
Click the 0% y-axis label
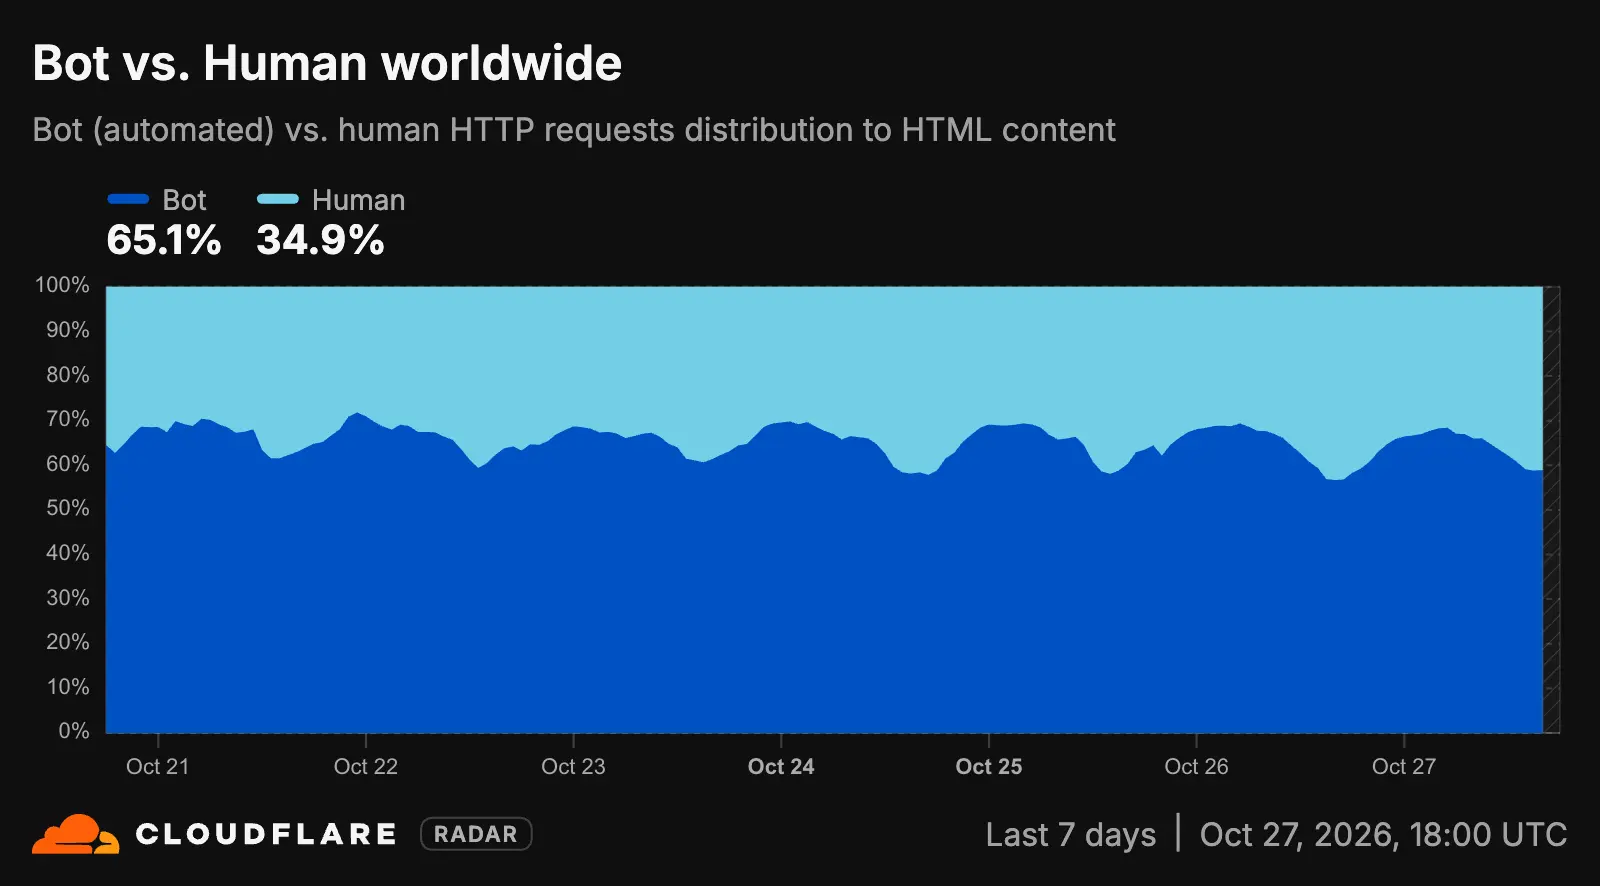click(x=73, y=731)
